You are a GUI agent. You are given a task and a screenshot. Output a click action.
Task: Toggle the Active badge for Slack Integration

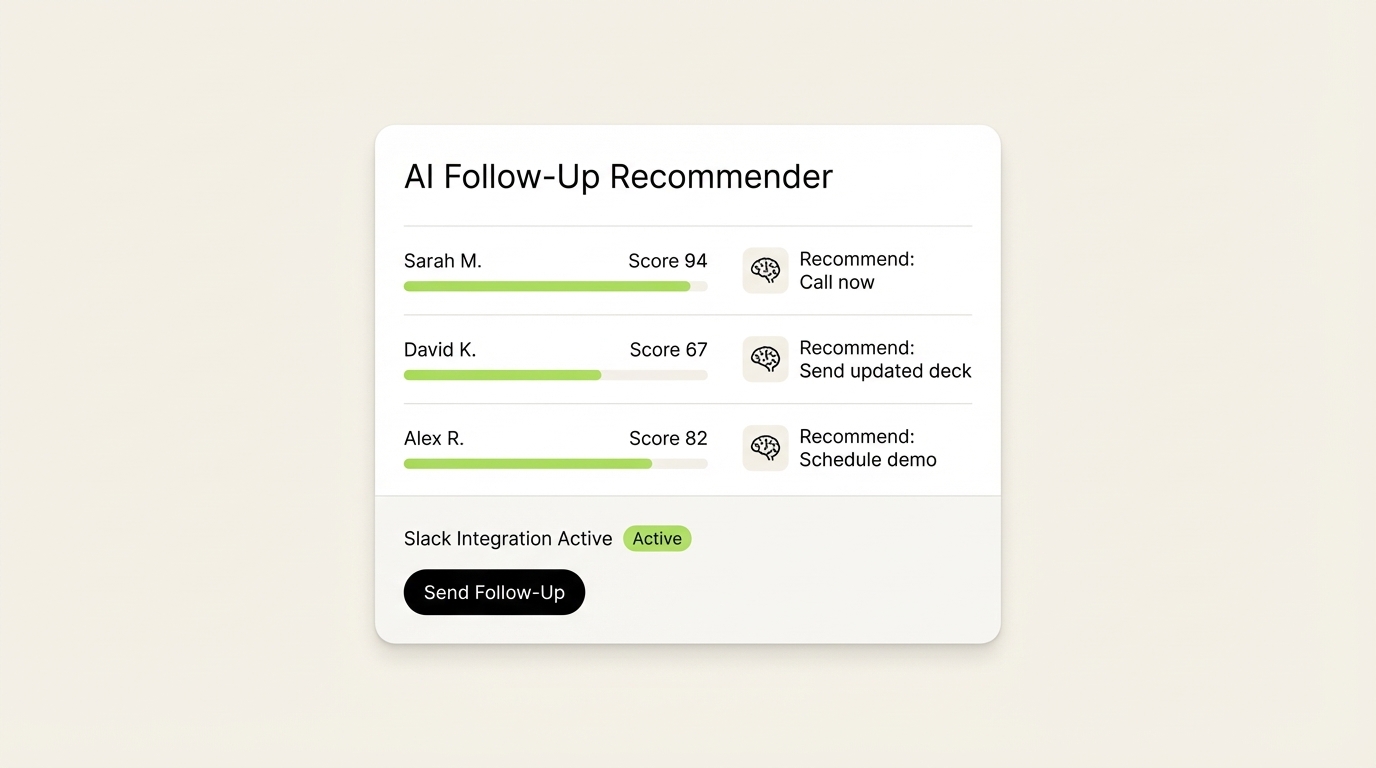point(657,538)
